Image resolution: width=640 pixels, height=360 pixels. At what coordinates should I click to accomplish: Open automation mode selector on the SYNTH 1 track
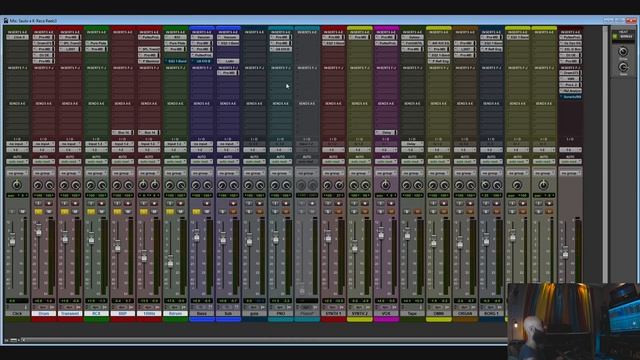tap(333, 162)
